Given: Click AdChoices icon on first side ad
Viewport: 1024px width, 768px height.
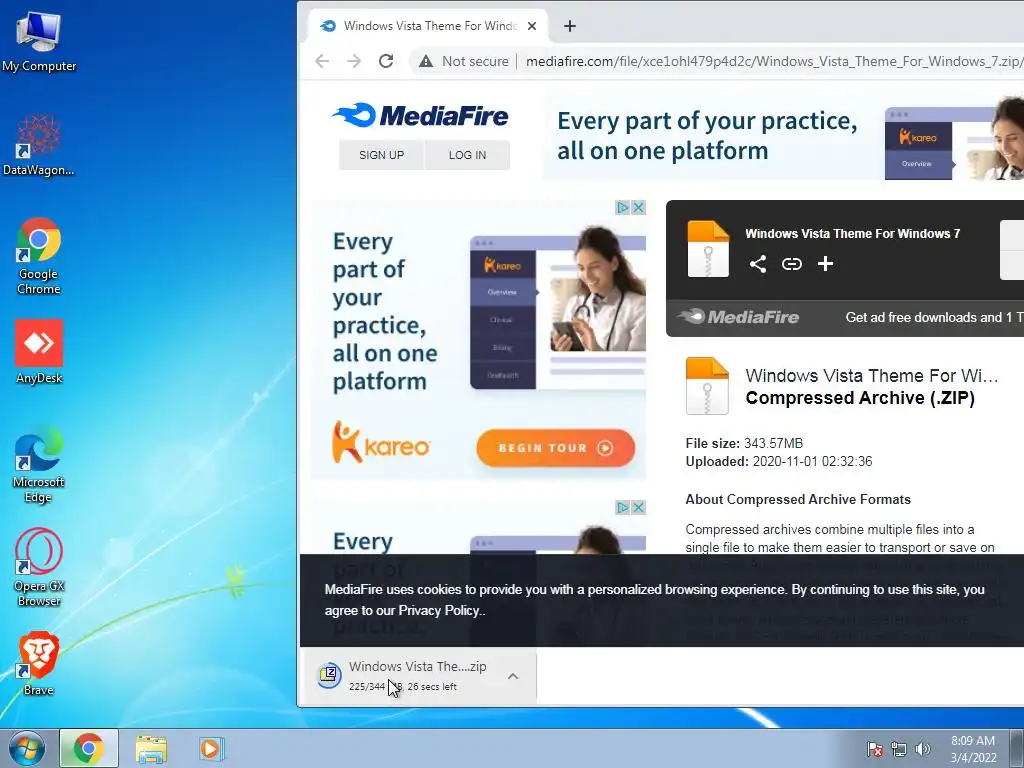Looking at the screenshot, I should [x=623, y=208].
